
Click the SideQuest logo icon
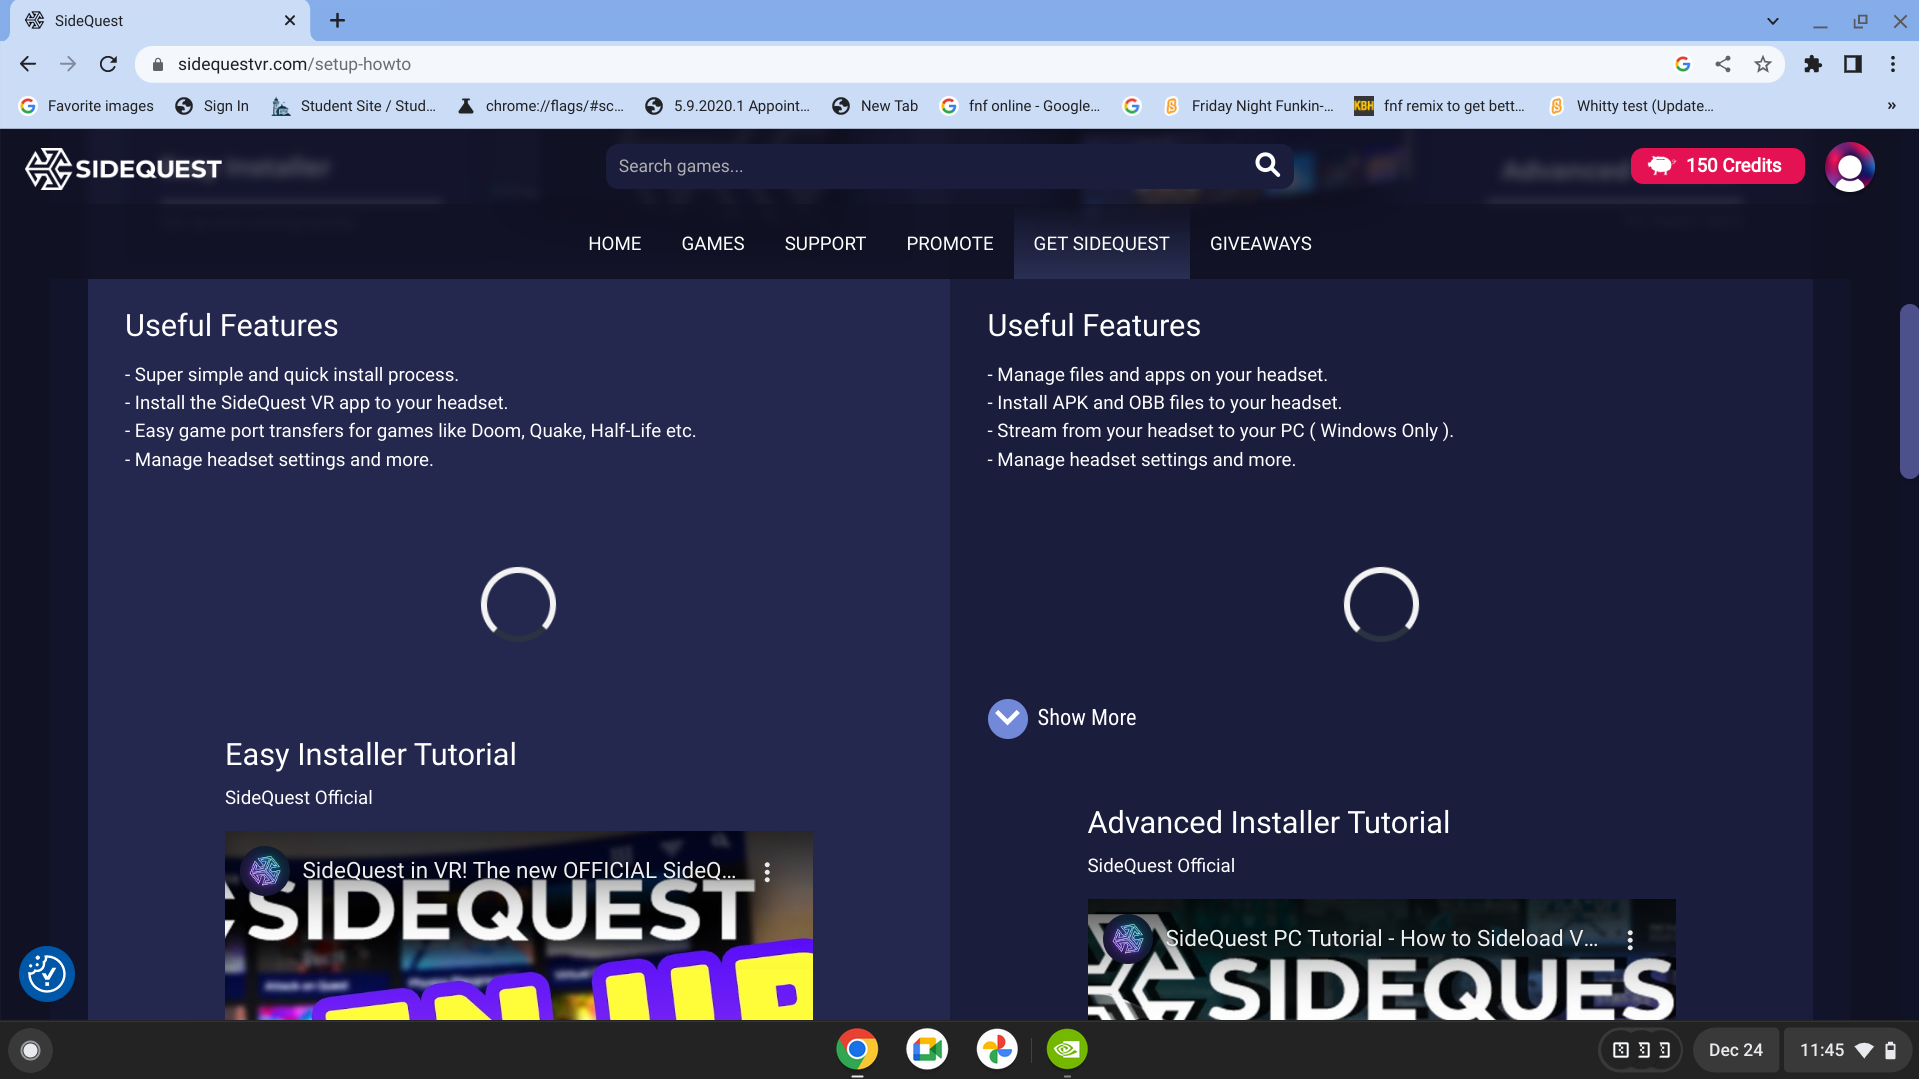coord(46,167)
